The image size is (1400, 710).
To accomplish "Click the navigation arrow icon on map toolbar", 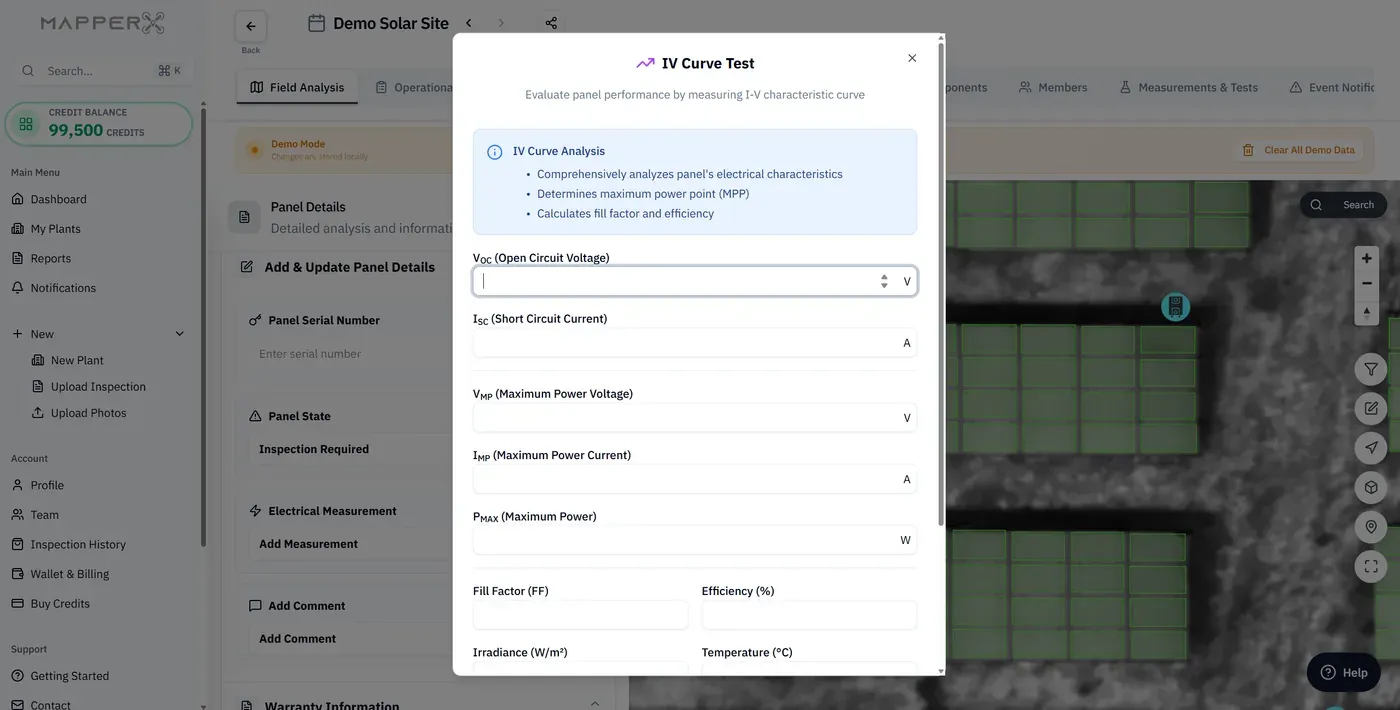I will pyautogui.click(x=1371, y=448).
